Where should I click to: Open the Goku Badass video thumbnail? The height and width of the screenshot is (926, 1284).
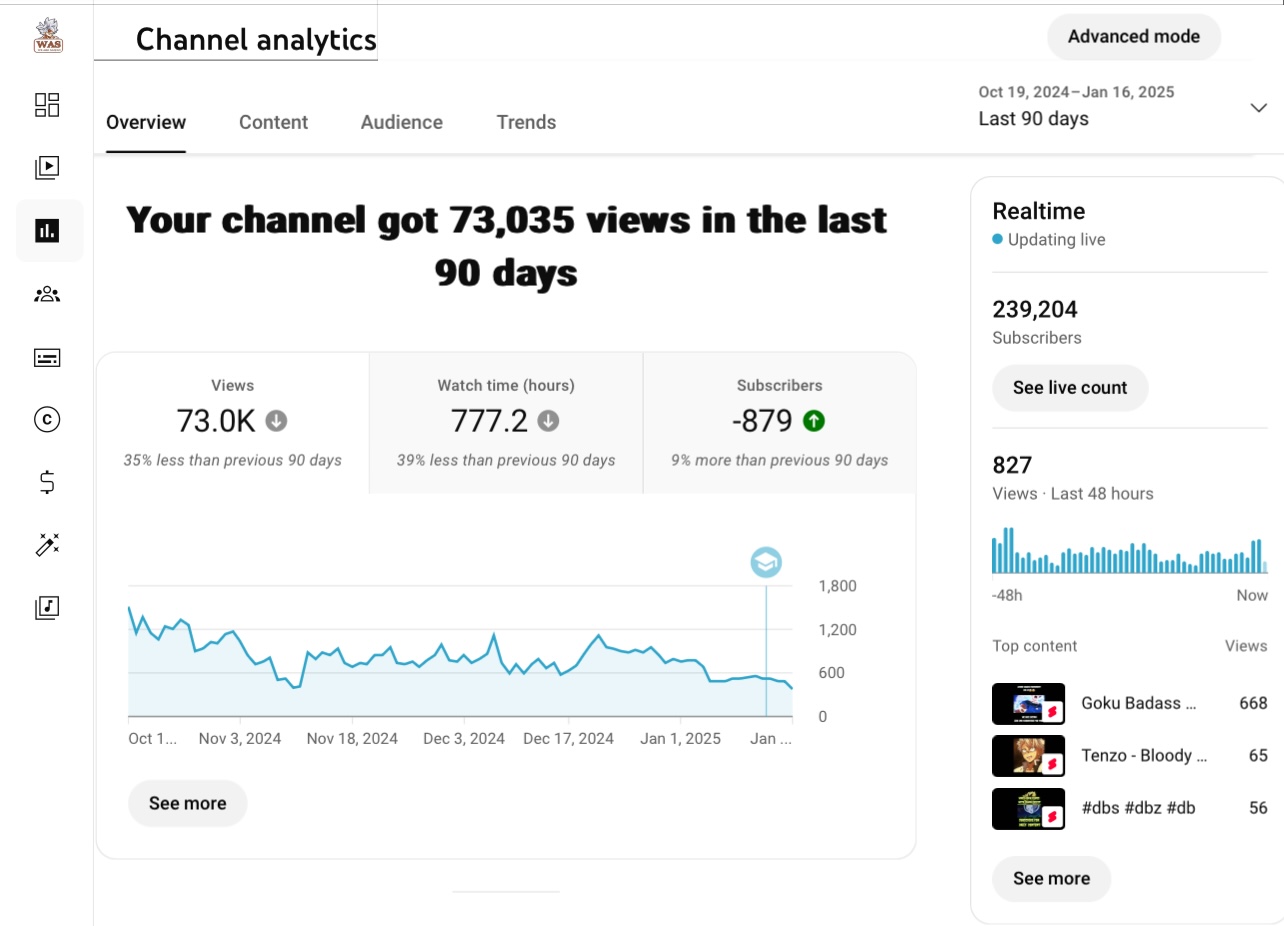click(x=1028, y=704)
